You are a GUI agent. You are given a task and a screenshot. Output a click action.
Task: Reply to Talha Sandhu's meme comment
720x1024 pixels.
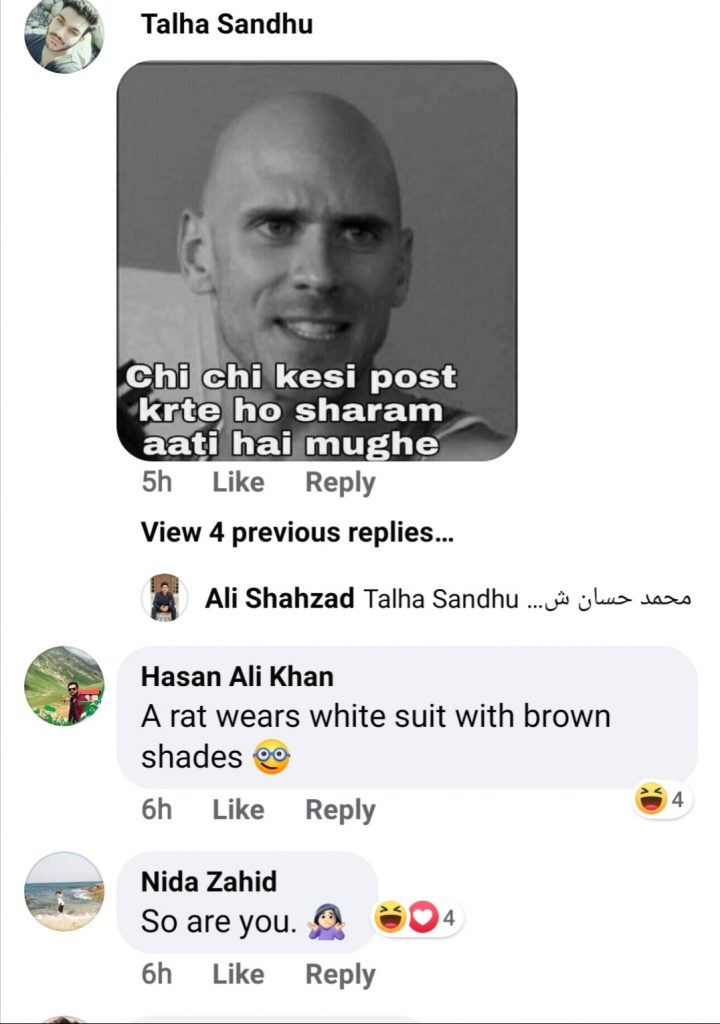(x=340, y=483)
